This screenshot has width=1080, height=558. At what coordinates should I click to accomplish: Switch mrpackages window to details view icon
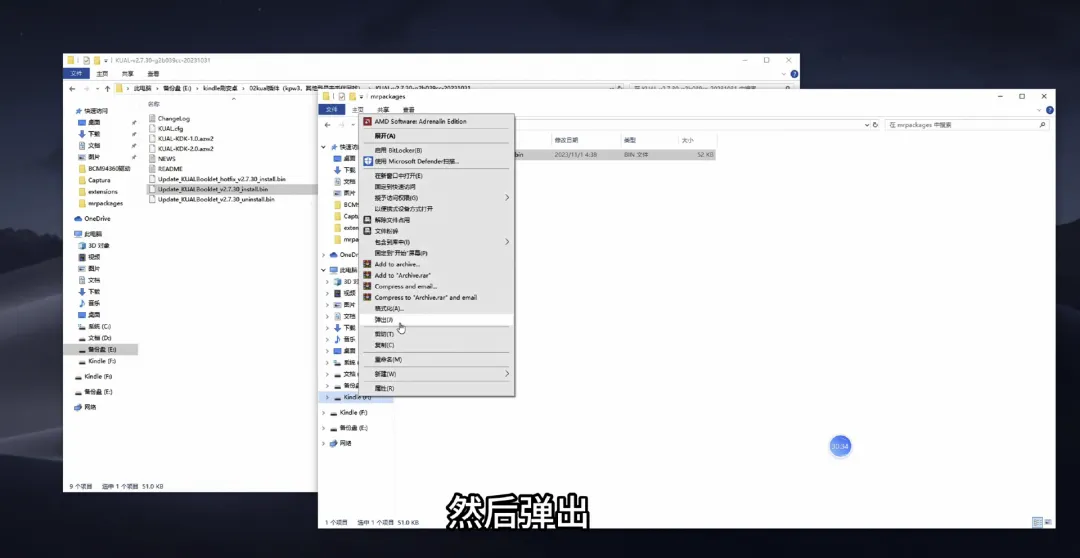1035,523
